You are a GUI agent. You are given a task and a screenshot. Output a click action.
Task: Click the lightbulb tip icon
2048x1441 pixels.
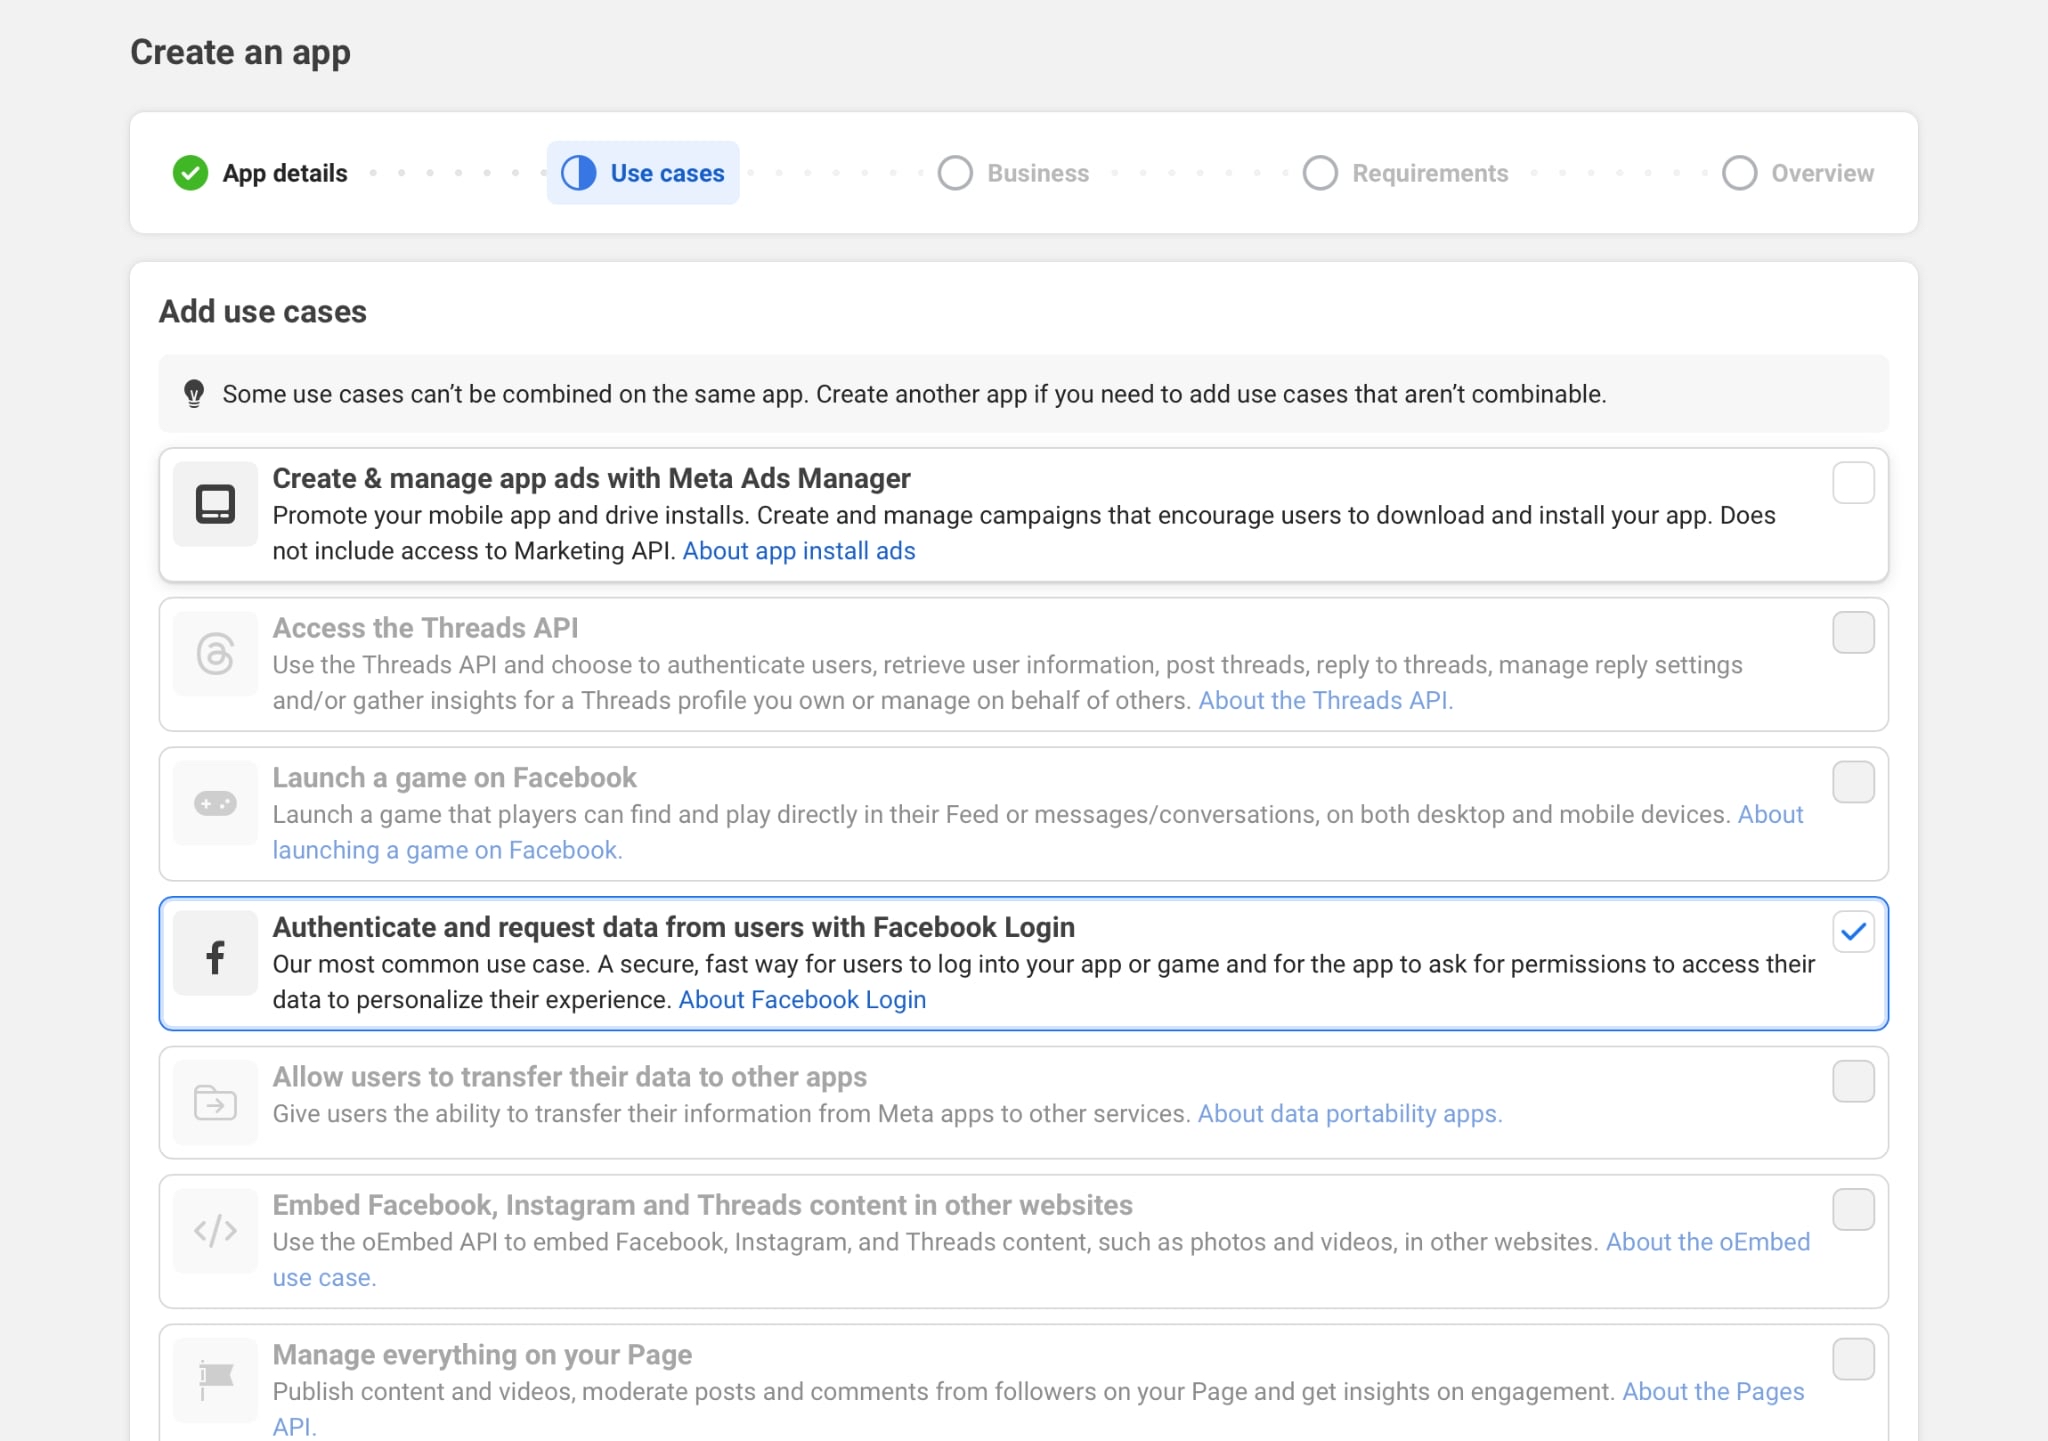(194, 393)
